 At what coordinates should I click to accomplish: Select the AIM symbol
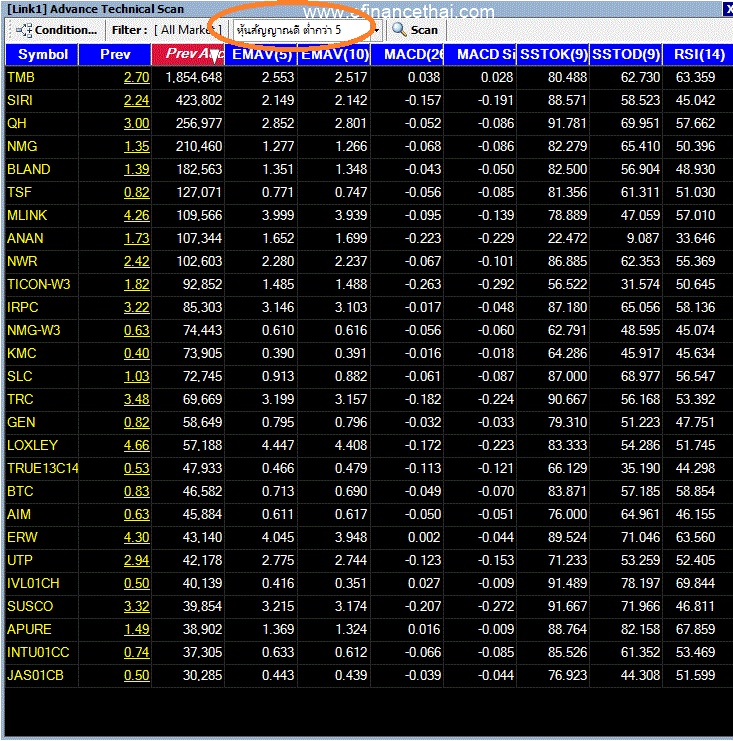pos(19,514)
